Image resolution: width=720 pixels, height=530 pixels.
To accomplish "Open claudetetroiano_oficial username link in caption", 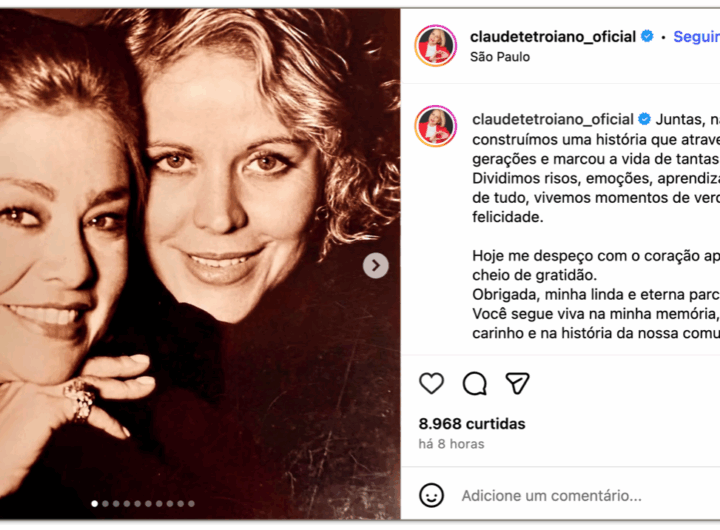I will (x=552, y=119).
